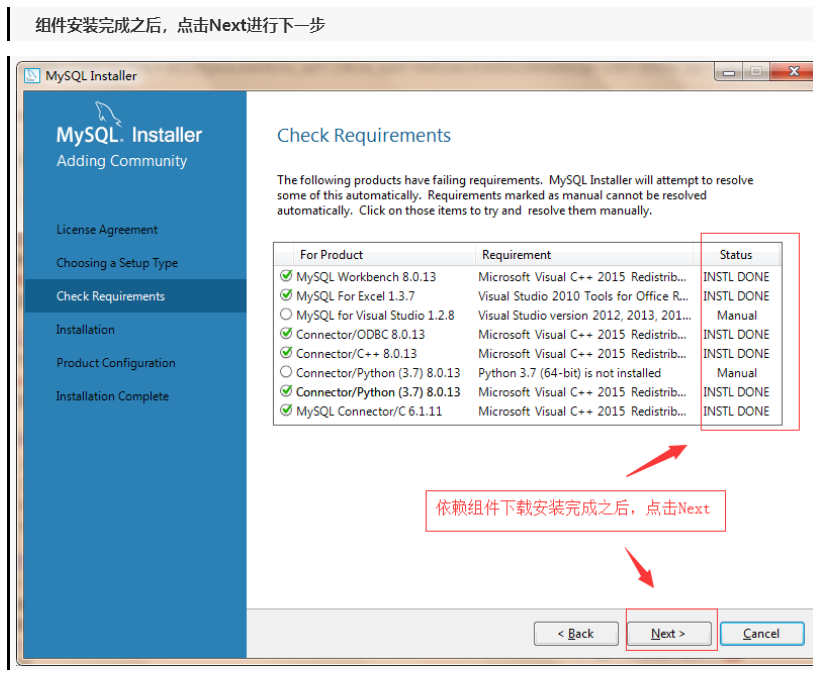
Task: Click INSTL DONE status of MySQL Workbench
Action: [736, 277]
